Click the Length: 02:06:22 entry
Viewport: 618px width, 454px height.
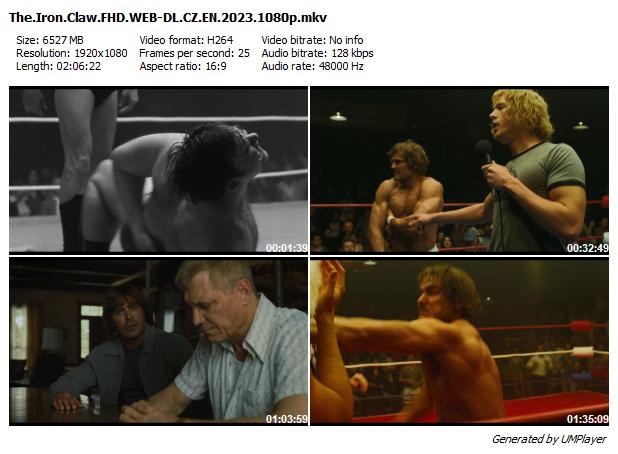(x=58, y=66)
